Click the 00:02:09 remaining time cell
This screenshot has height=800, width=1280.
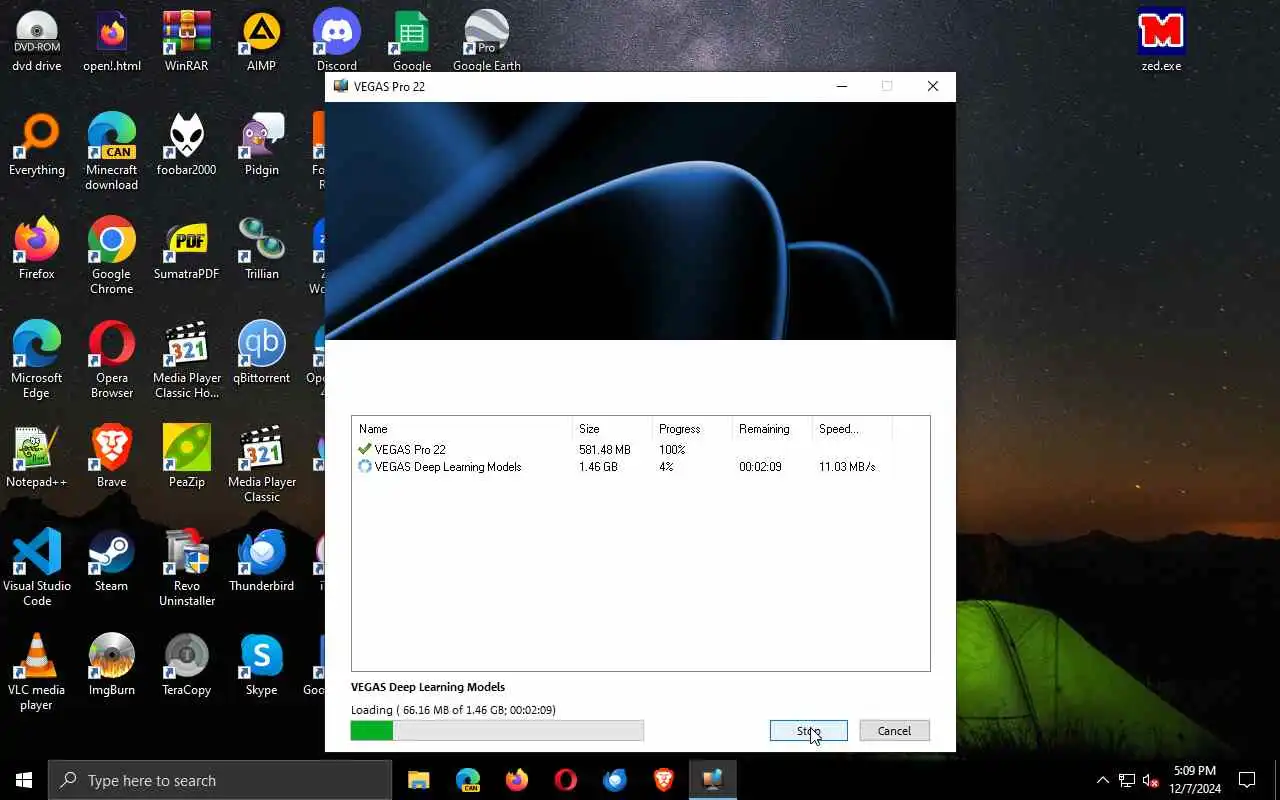pyautogui.click(x=760, y=467)
